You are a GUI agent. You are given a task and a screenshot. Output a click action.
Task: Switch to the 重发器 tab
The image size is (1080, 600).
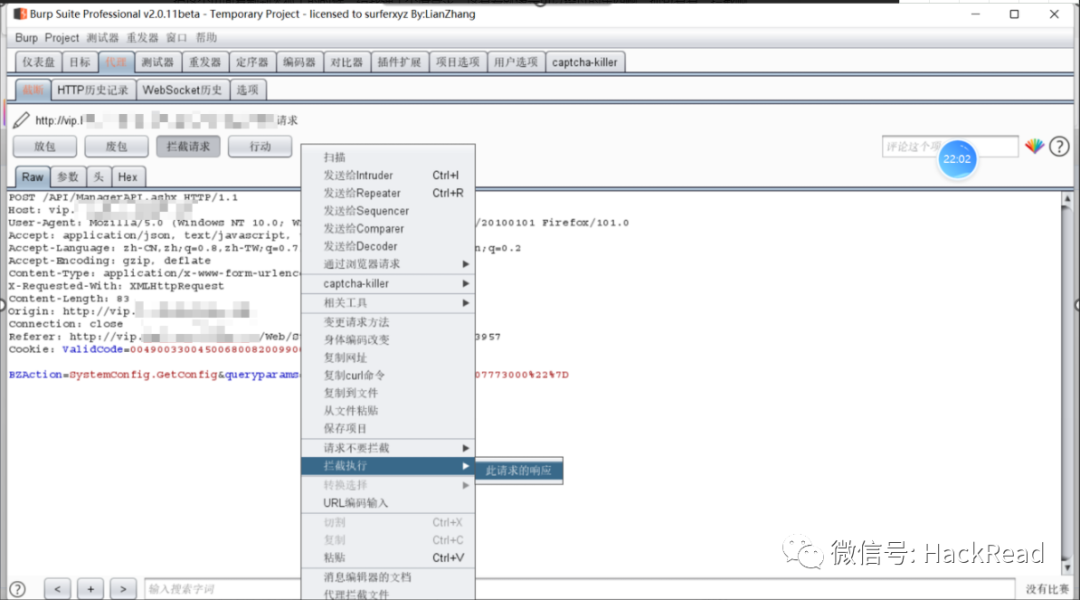point(205,62)
